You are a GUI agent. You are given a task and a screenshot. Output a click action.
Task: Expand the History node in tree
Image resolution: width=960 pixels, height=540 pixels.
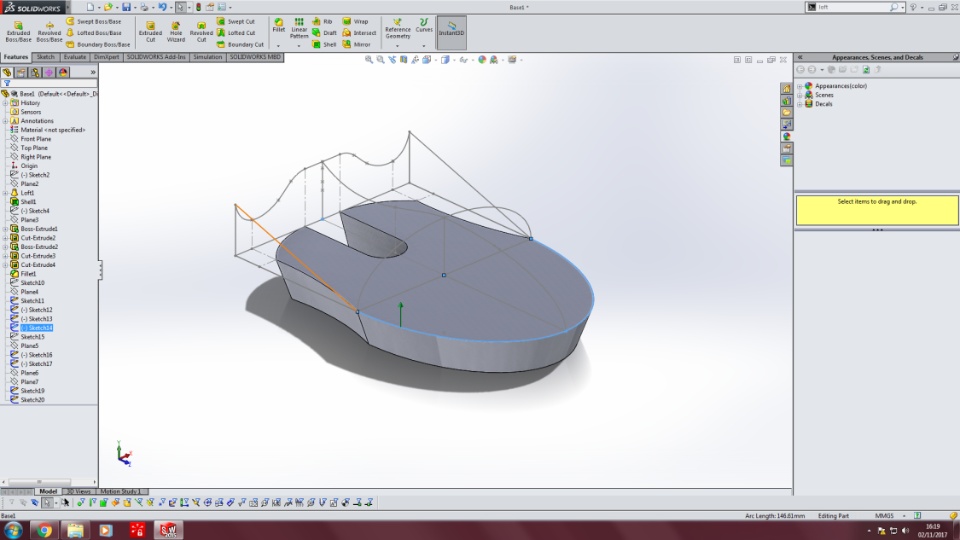click(x=6, y=103)
